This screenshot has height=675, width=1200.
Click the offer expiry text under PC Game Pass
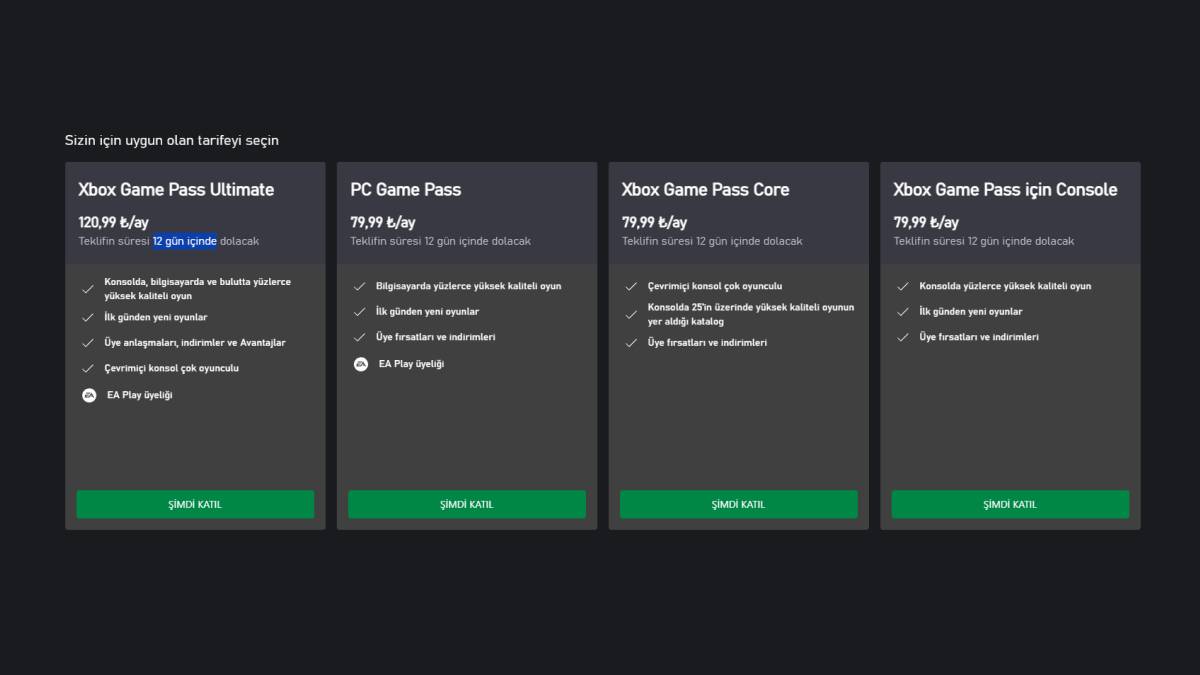440,241
